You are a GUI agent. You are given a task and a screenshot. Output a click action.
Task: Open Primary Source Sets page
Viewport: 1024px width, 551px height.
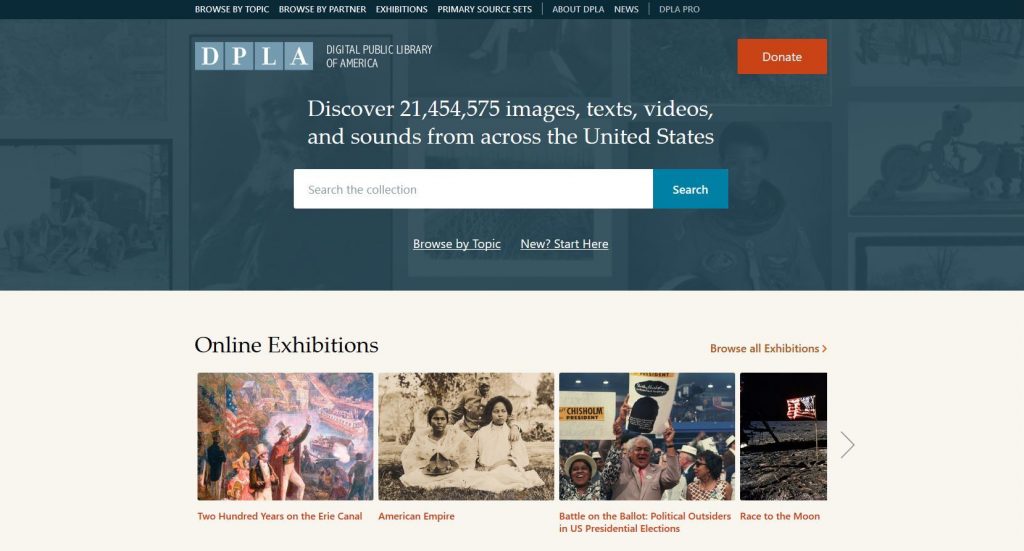[x=485, y=9]
